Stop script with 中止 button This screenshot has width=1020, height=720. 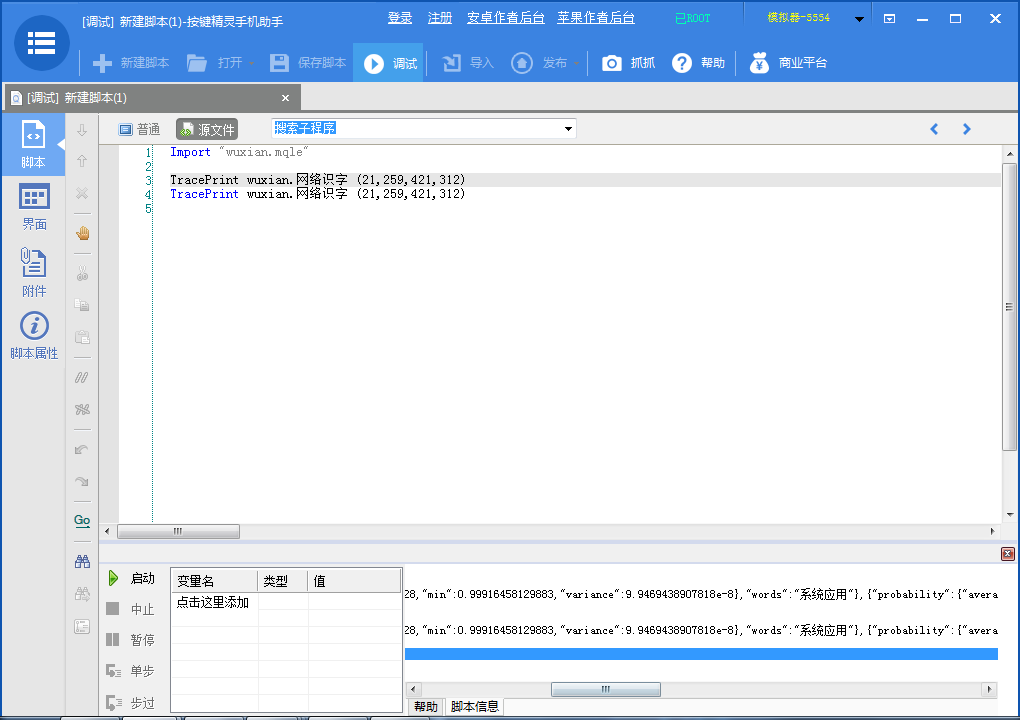click(131, 609)
